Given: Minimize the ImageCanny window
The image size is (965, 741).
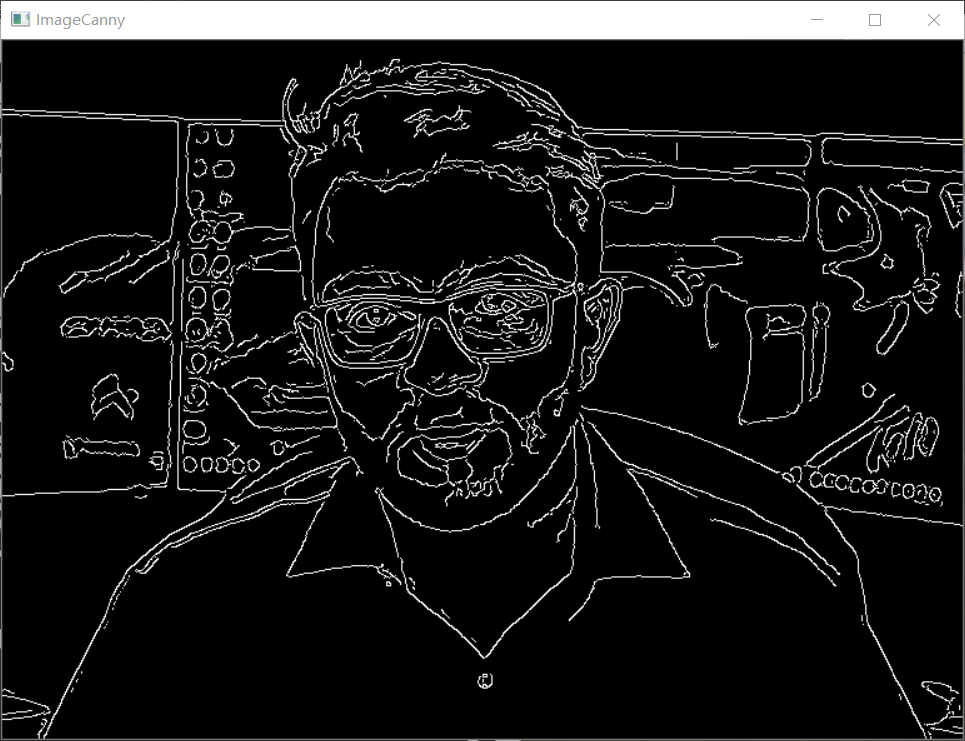Looking at the screenshot, I should click(x=817, y=20).
